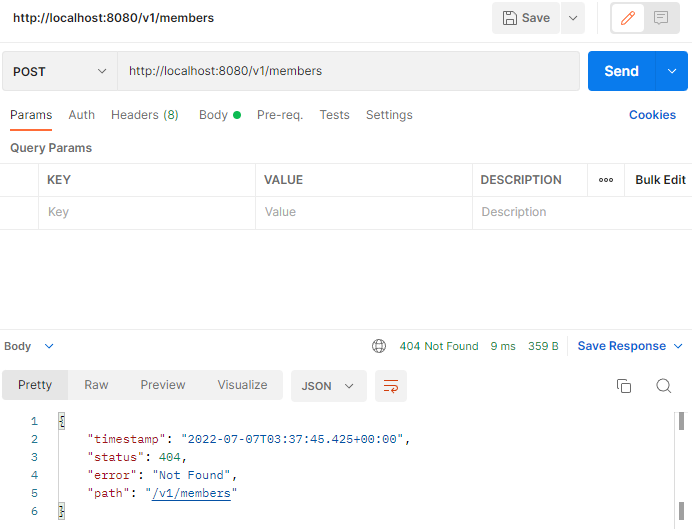The height and width of the screenshot is (529, 692).
Task: Open the query params column options ellipsis
Action: (606, 180)
